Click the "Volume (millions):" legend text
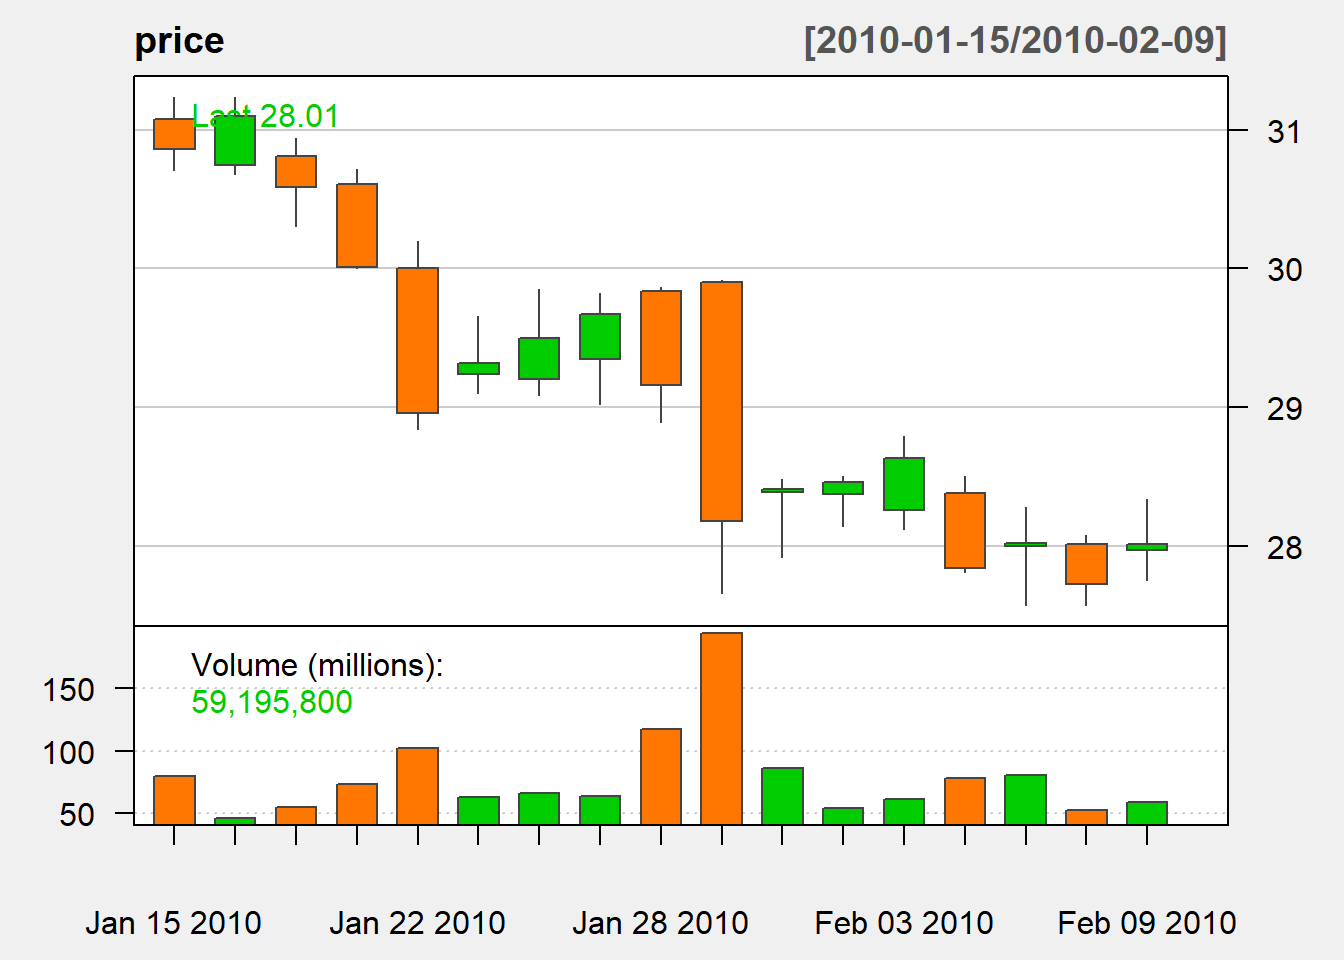The width and height of the screenshot is (1344, 960). coord(316,665)
